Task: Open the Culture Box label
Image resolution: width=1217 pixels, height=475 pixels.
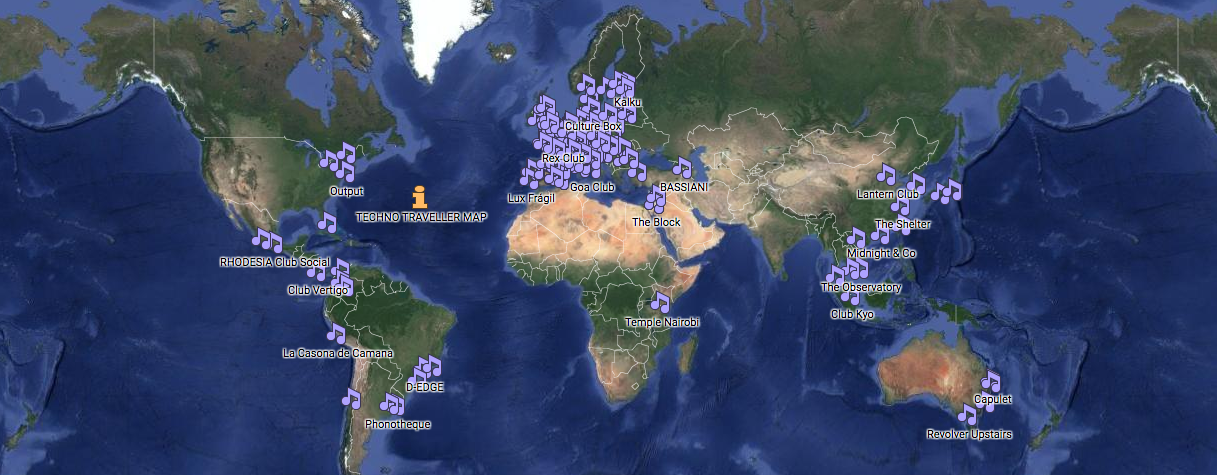Action: tap(593, 127)
